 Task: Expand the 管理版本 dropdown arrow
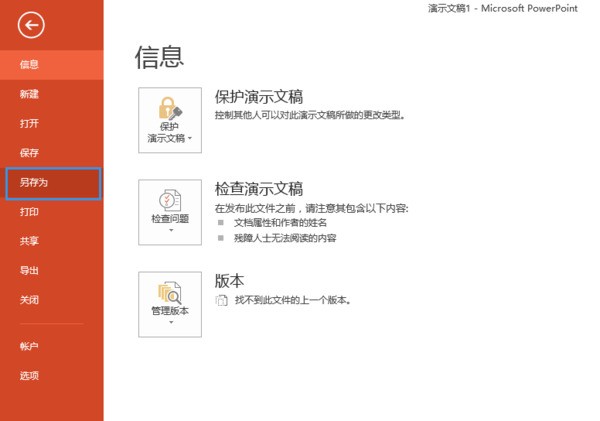(x=169, y=323)
